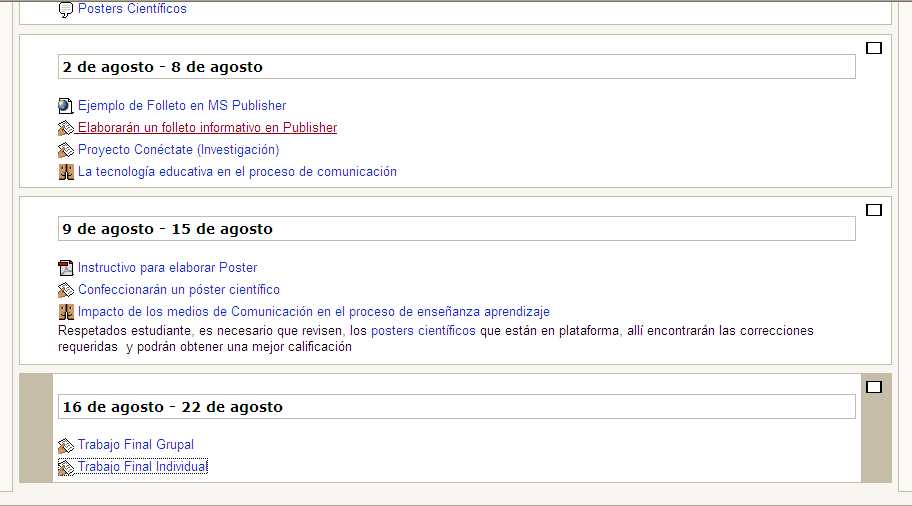Toggle the 16 de agosto week display box
Screen dimensions: 912x506
click(873, 387)
